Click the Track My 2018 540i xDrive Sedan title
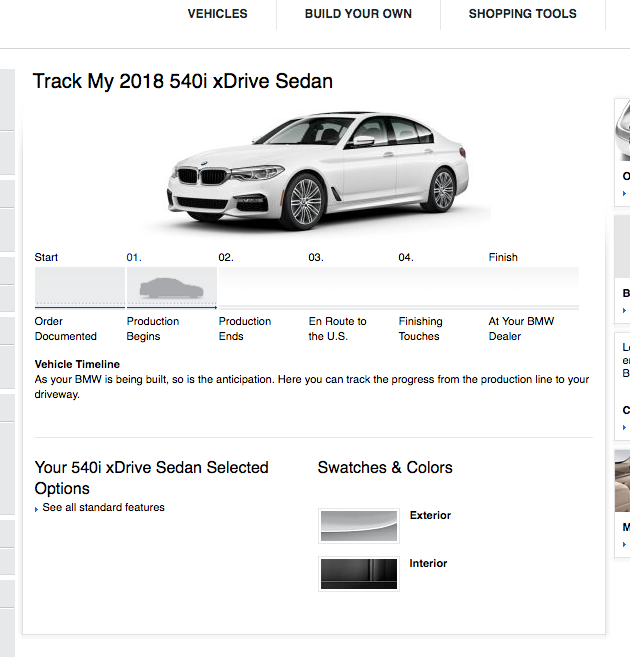The width and height of the screenshot is (630, 657). 183,81
